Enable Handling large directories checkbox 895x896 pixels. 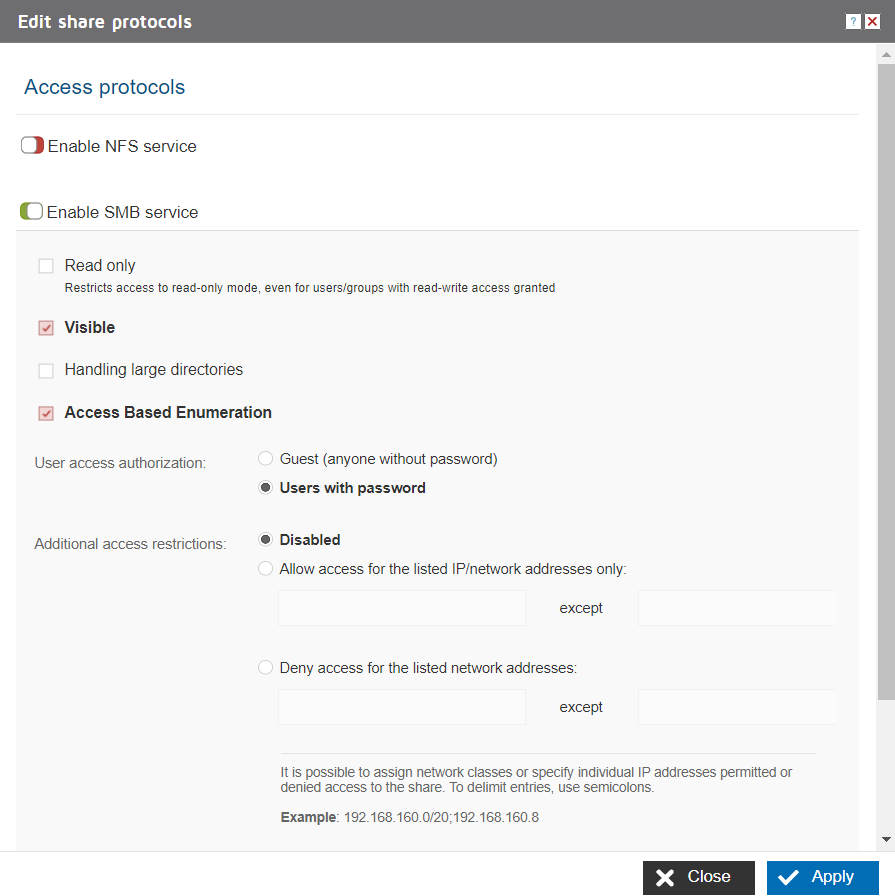[46, 370]
